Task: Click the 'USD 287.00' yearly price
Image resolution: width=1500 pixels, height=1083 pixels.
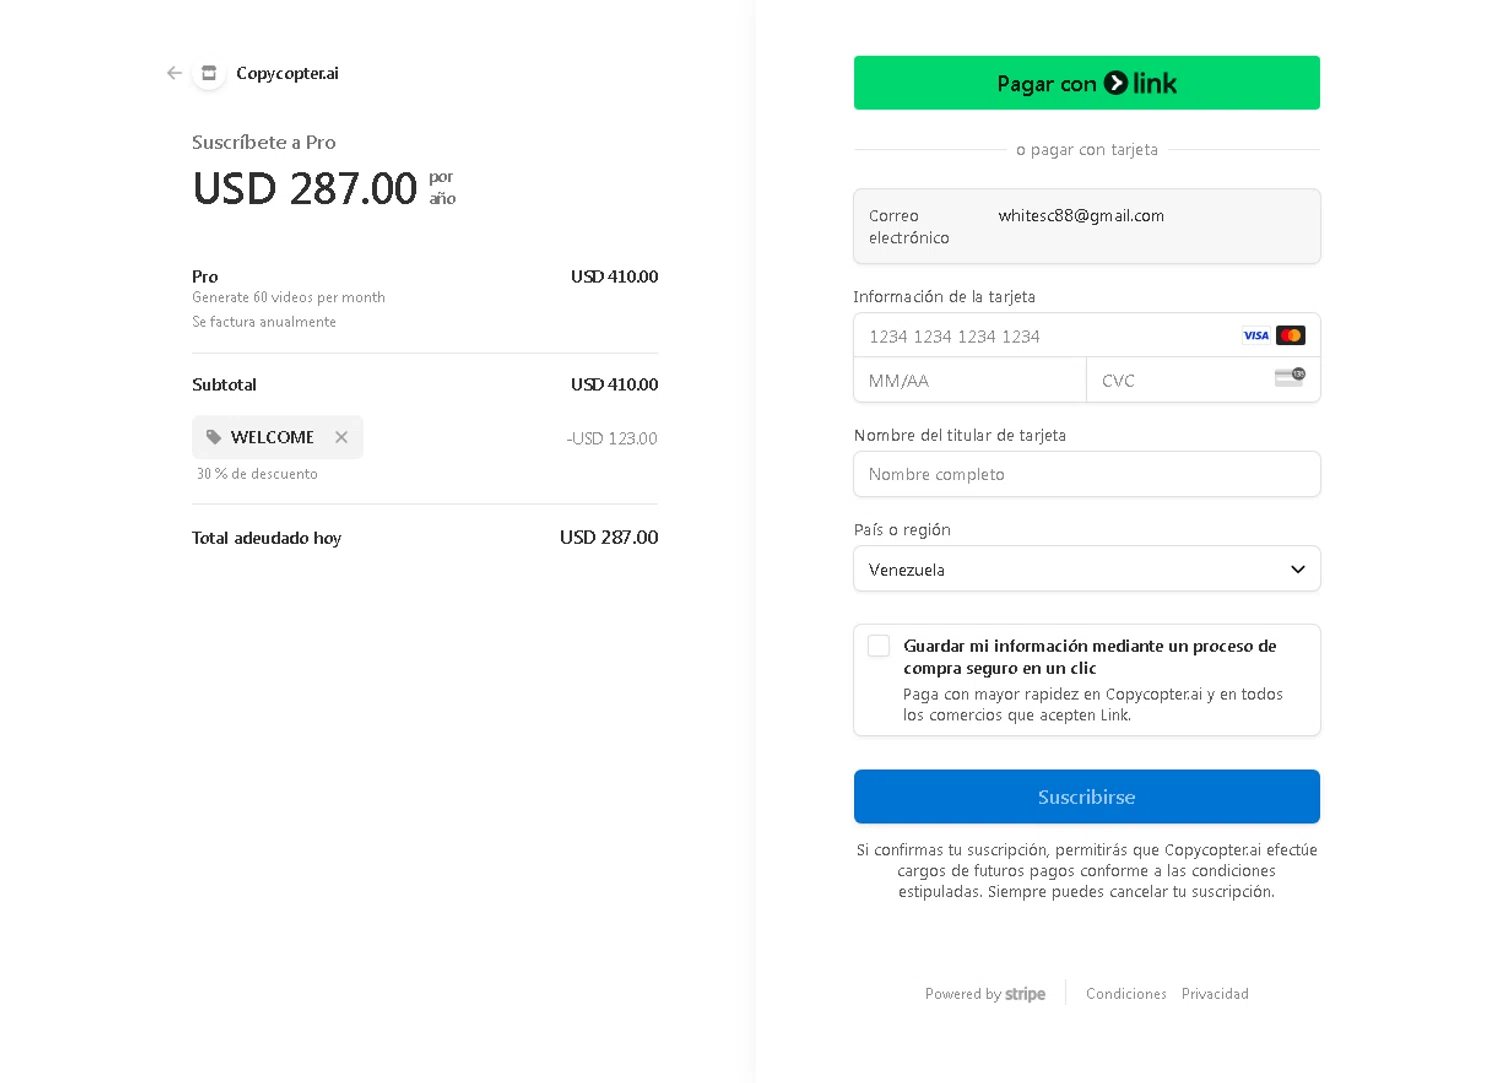Action: [304, 189]
